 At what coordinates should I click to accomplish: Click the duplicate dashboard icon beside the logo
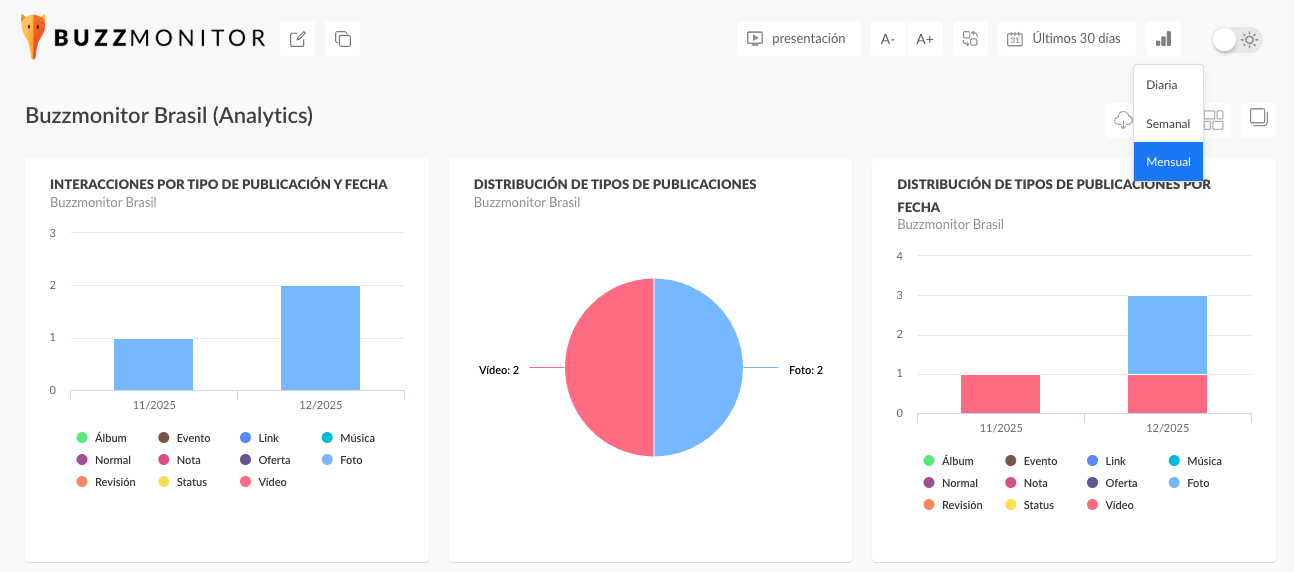(342, 39)
